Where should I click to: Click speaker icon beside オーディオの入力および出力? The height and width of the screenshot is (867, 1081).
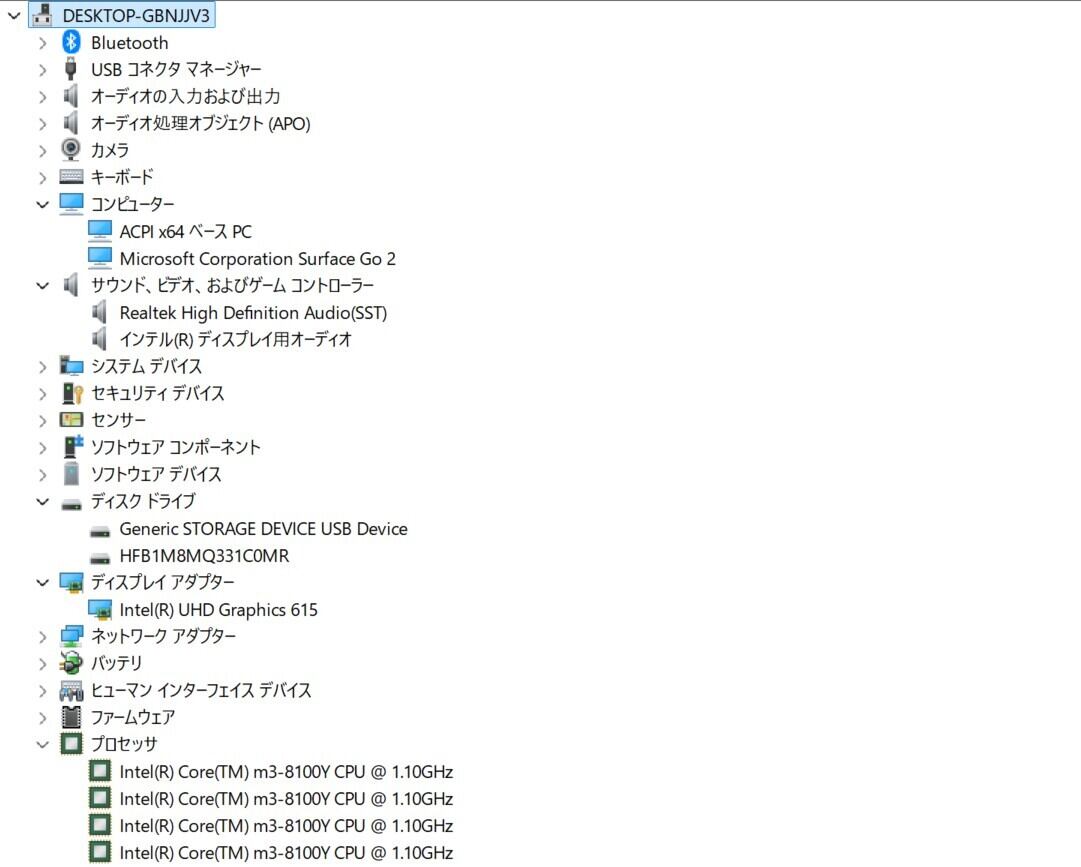70,96
